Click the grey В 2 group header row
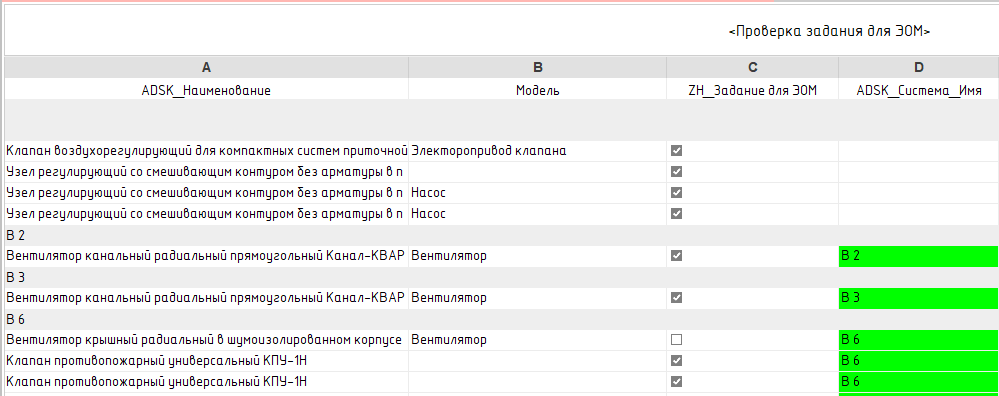Image resolution: width=999 pixels, height=396 pixels. pos(501,236)
